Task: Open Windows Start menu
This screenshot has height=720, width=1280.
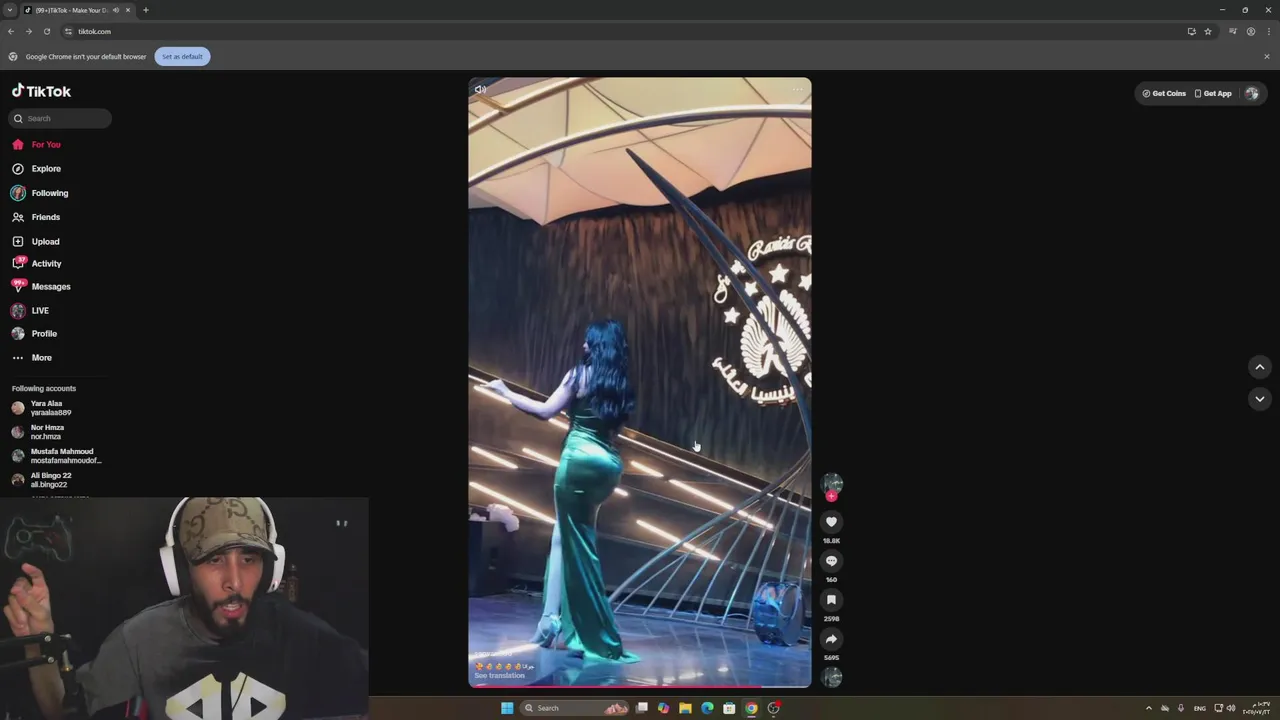Action: coord(507,708)
